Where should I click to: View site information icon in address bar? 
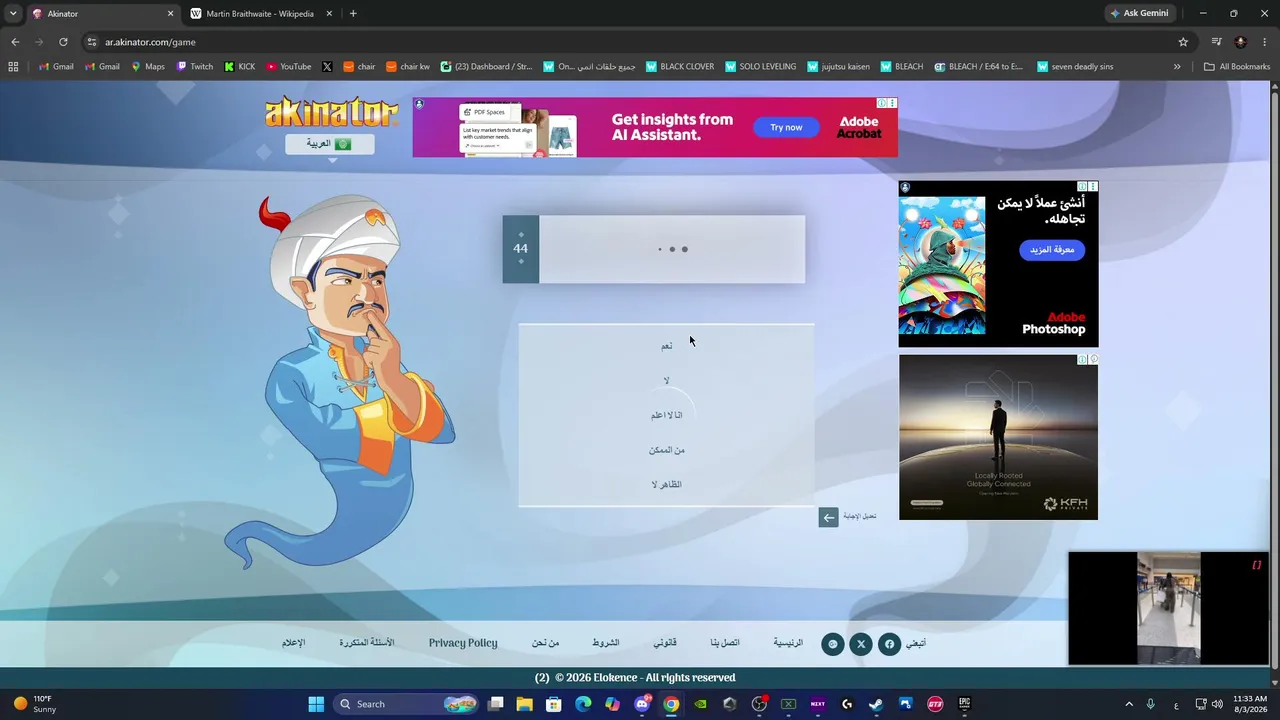tap(92, 42)
